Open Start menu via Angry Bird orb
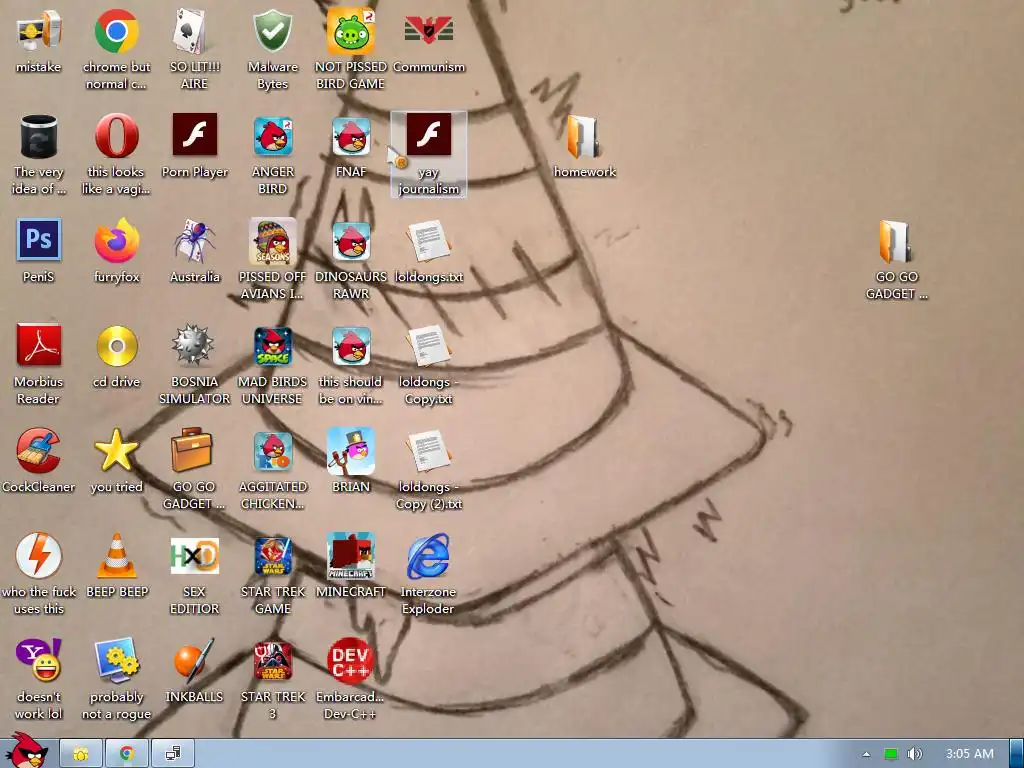 tap(26, 751)
